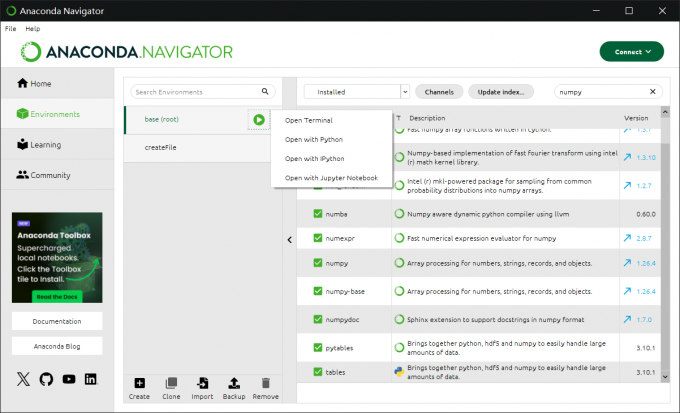Screen dimensions: 680x413
Task: Click the Create environment icon
Action: click(140, 383)
